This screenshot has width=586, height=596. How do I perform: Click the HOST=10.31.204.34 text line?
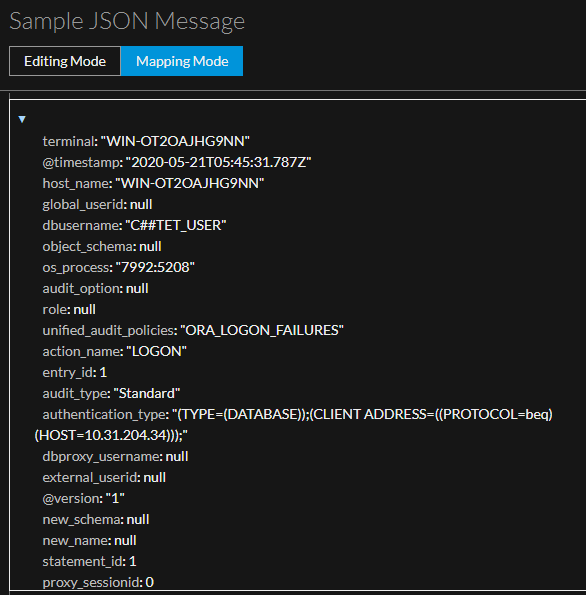(x=111, y=436)
